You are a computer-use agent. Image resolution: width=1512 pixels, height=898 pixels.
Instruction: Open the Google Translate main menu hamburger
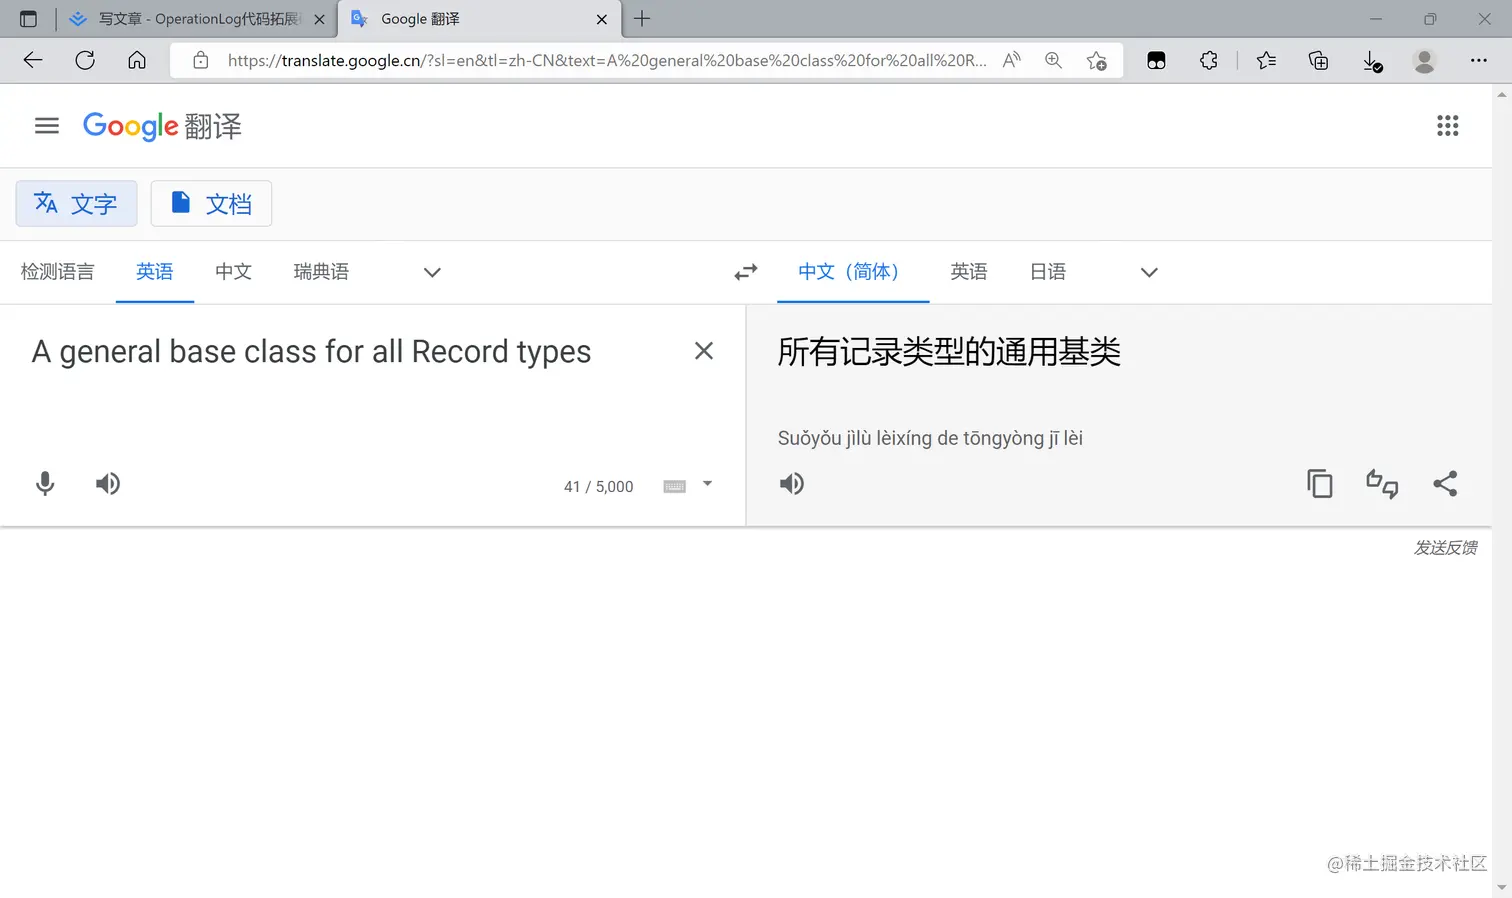pyautogui.click(x=47, y=126)
